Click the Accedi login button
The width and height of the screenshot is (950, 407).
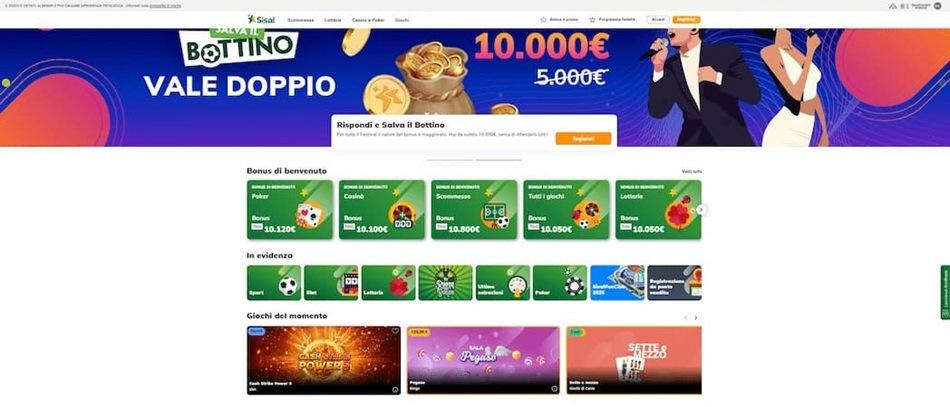658,19
